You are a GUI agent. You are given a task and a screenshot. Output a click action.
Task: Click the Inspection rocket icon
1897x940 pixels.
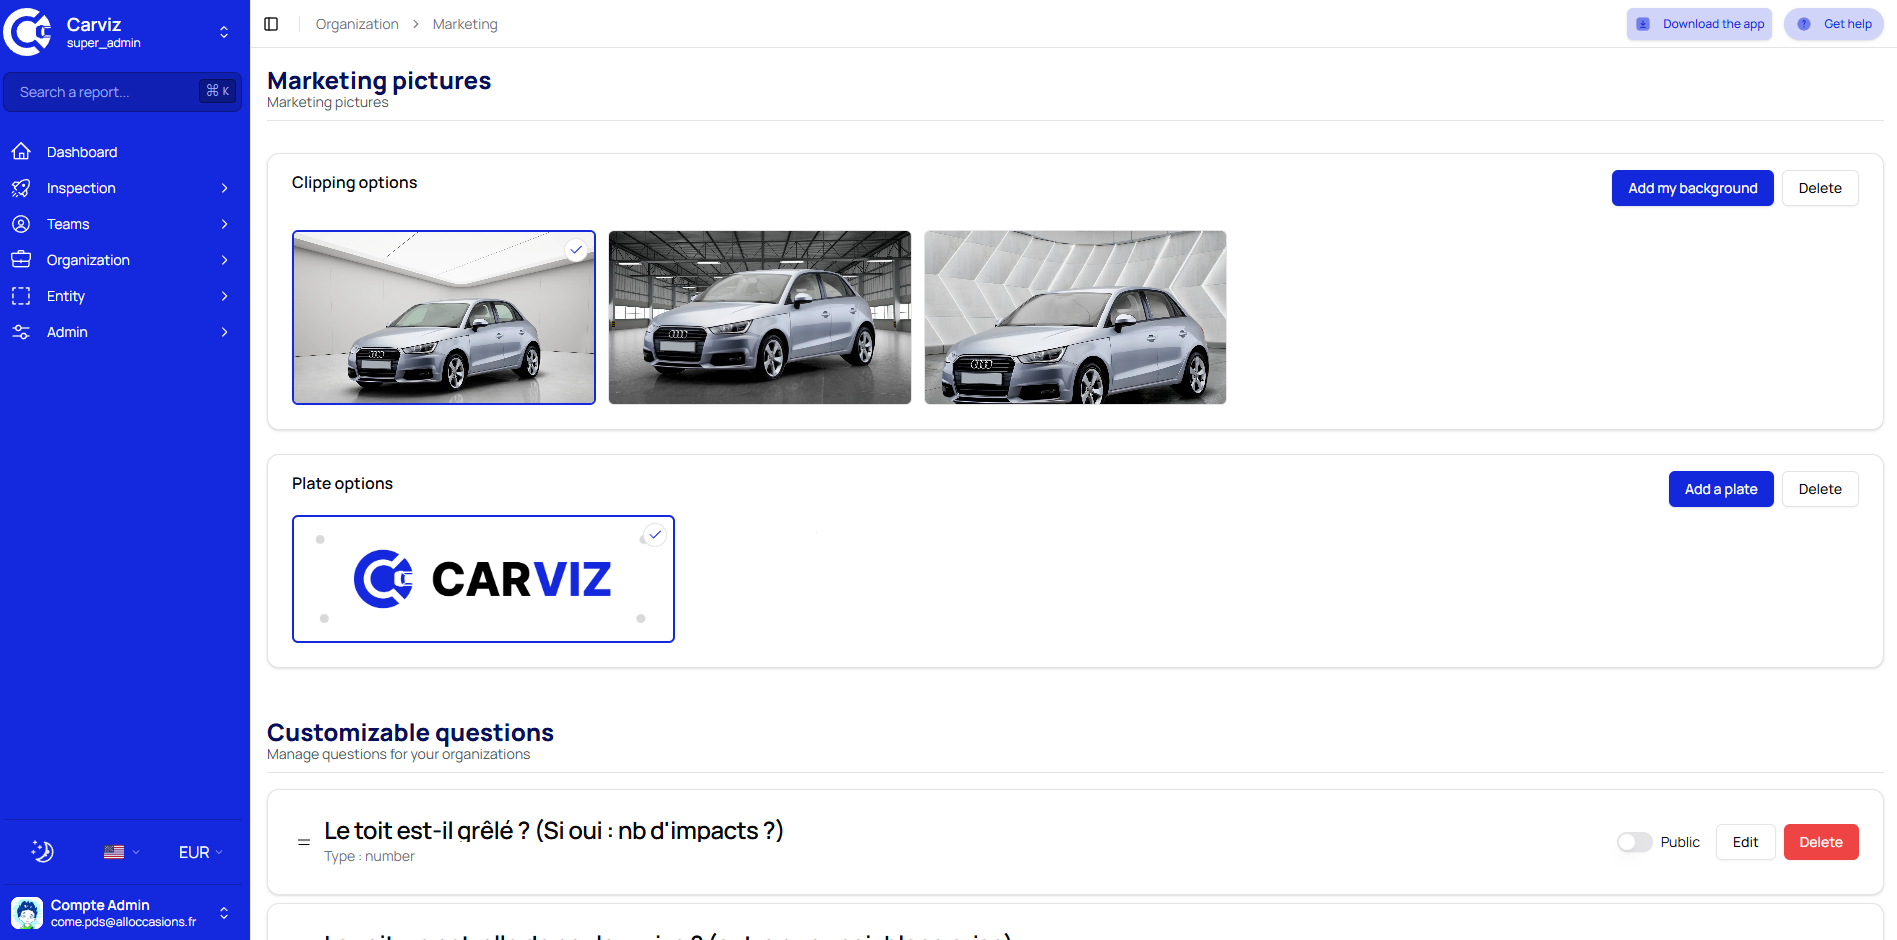pyautogui.click(x=21, y=188)
